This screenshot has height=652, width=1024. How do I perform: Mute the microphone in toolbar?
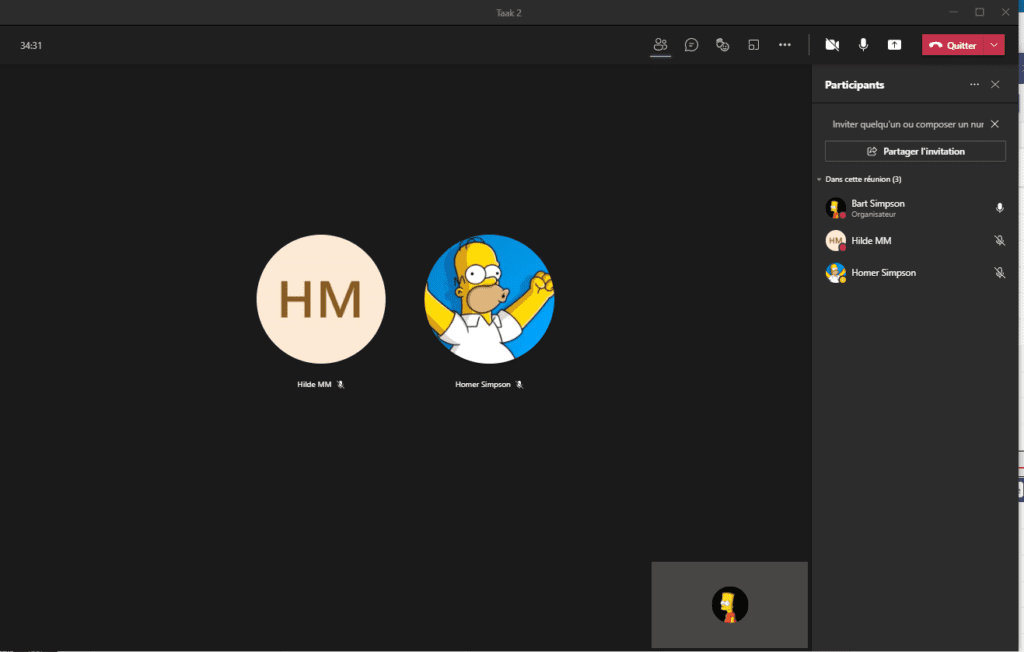pyautogui.click(x=863, y=44)
